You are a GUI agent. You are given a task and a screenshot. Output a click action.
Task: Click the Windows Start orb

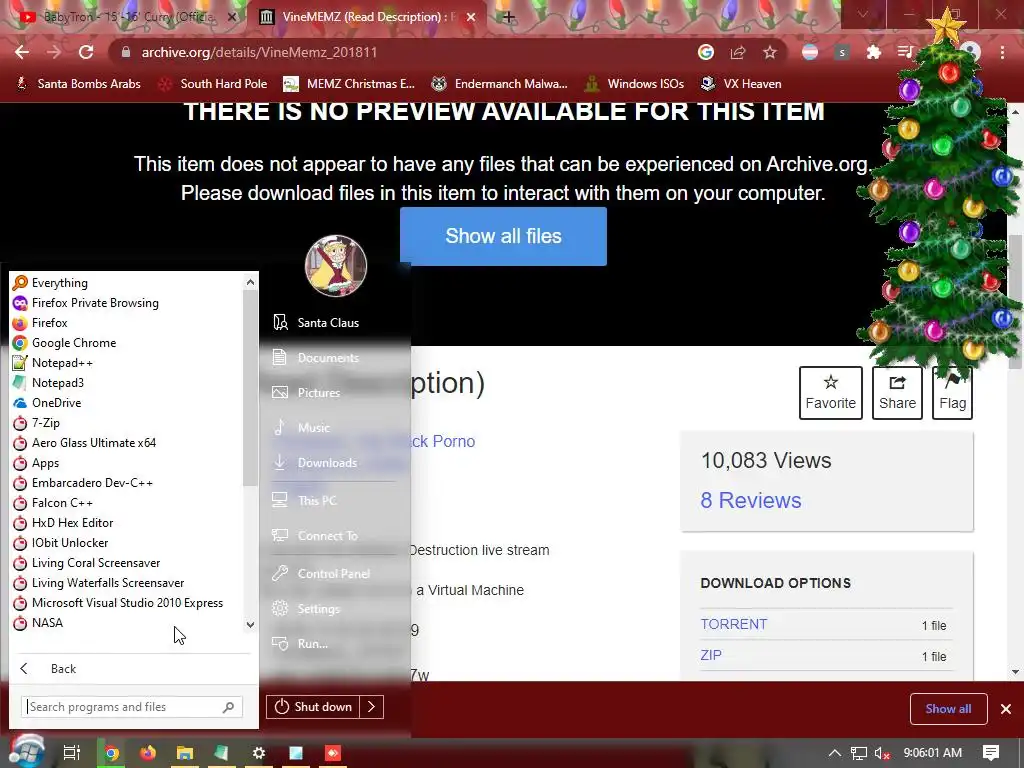coord(27,752)
